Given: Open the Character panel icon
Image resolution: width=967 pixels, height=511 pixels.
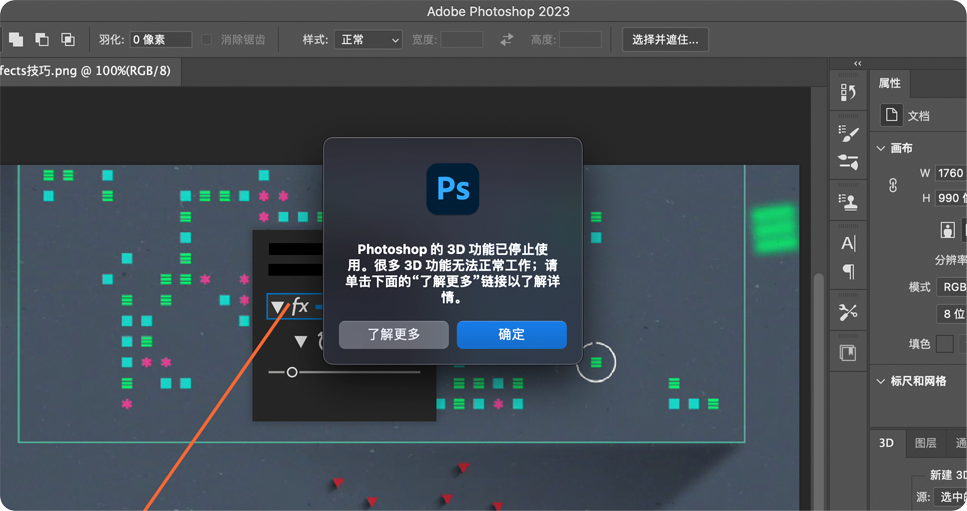Looking at the screenshot, I should tap(848, 243).
